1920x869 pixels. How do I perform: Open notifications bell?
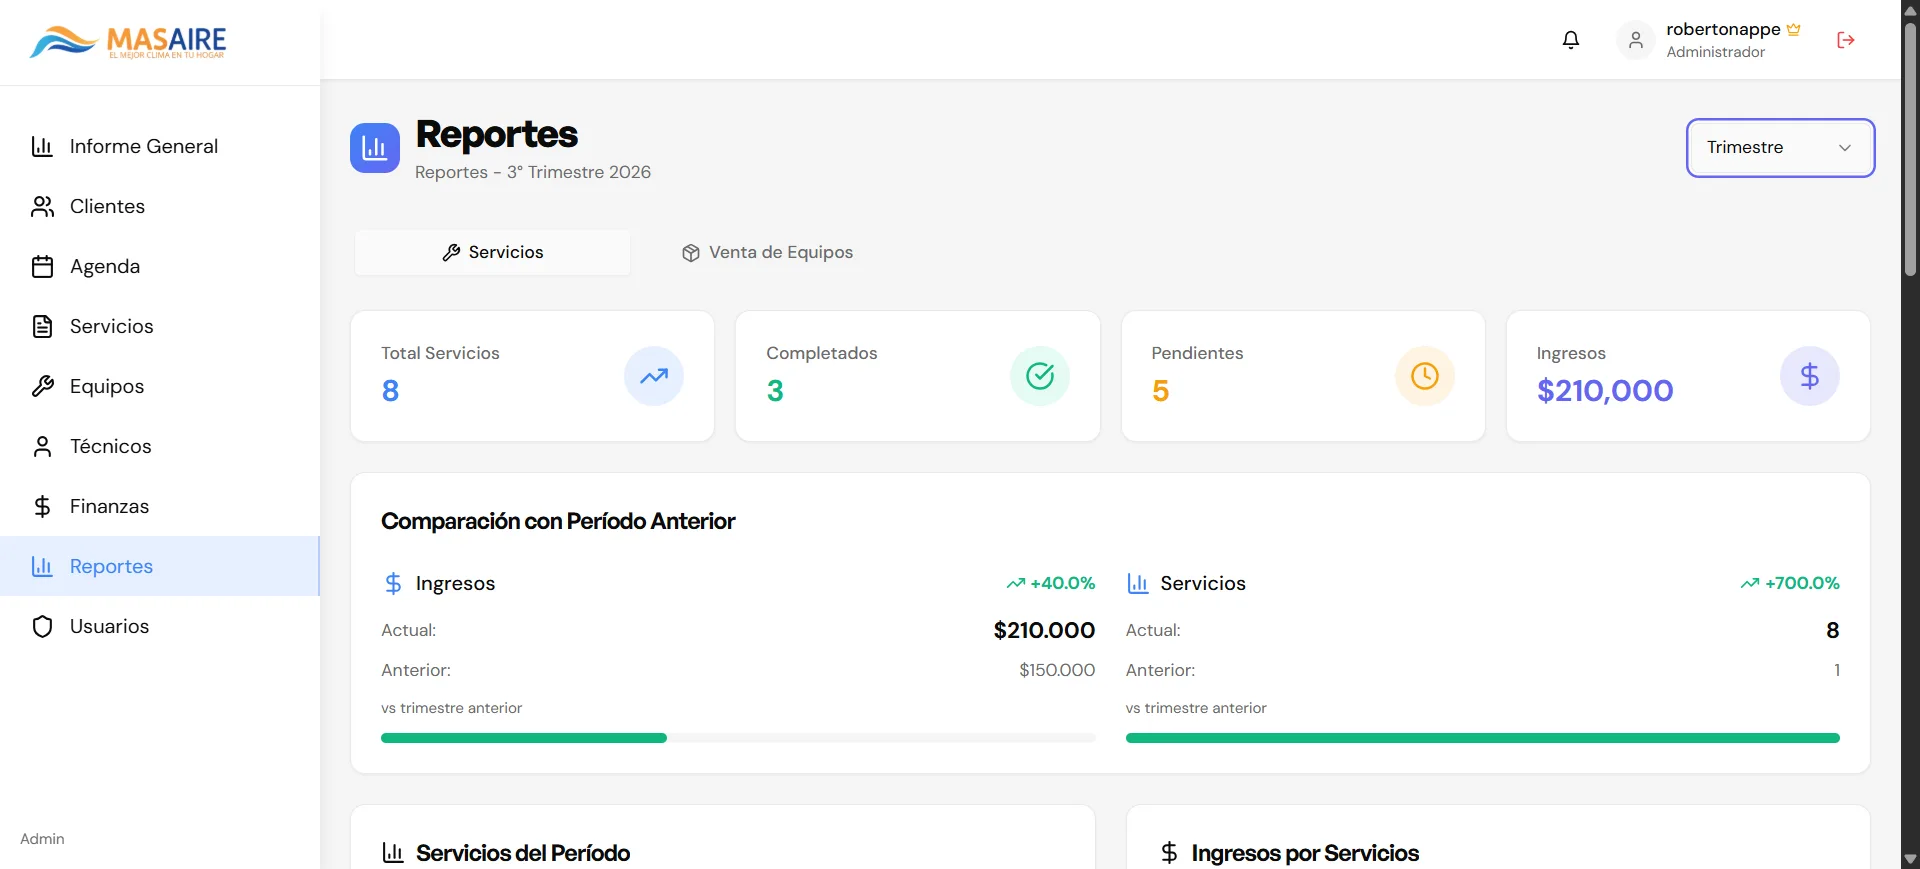[1571, 40]
